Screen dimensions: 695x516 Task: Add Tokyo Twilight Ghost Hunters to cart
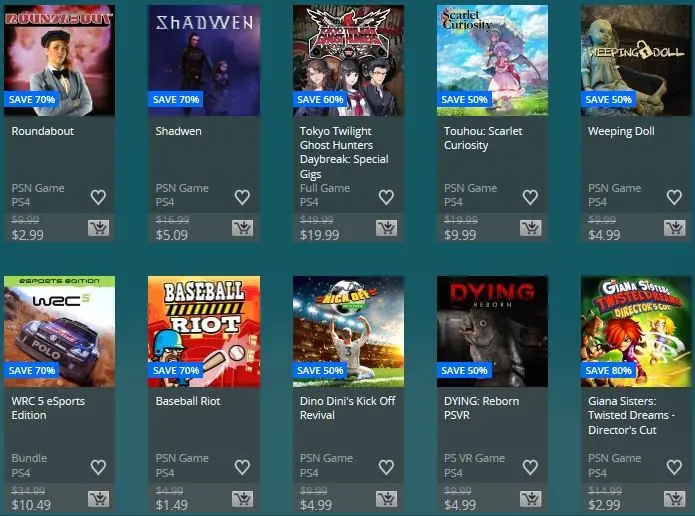[x=387, y=228]
